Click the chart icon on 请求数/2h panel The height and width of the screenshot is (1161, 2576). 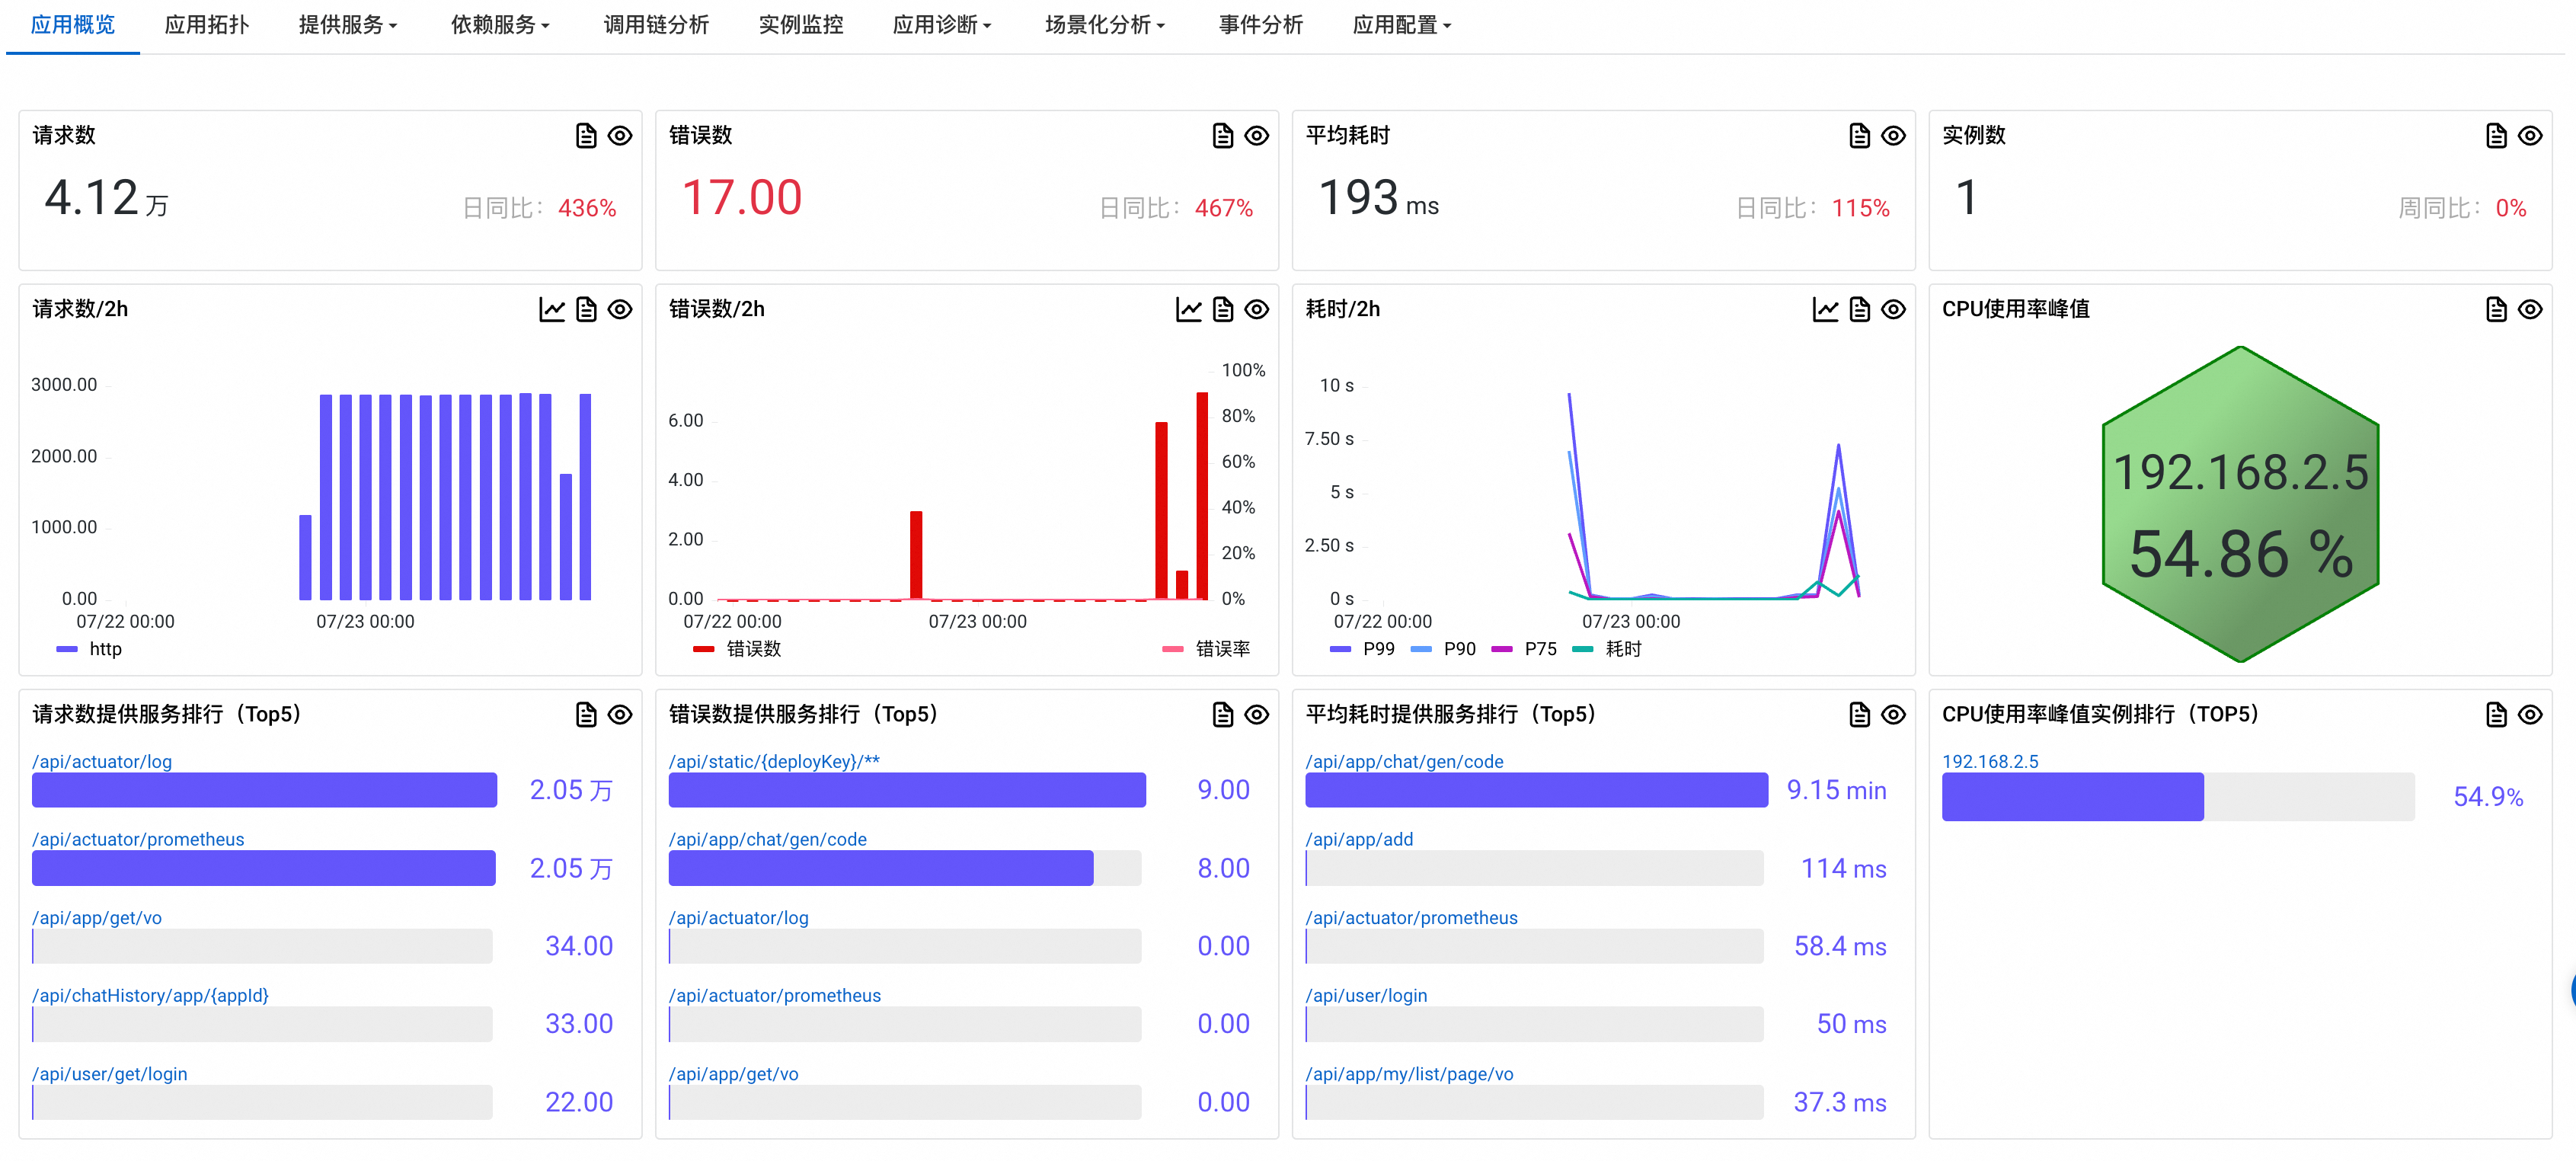pyautogui.click(x=552, y=310)
